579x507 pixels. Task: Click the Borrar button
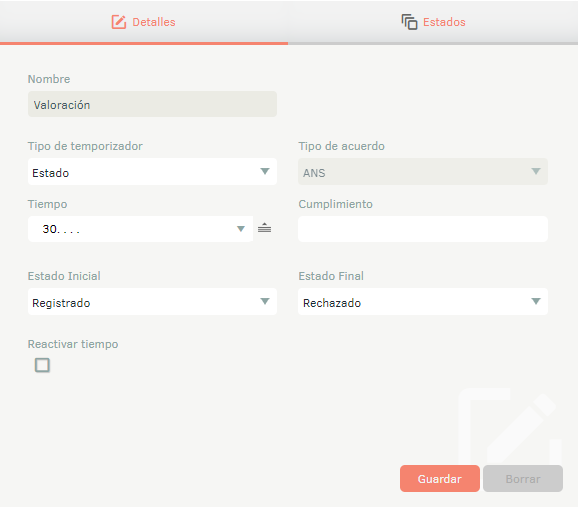click(523, 479)
